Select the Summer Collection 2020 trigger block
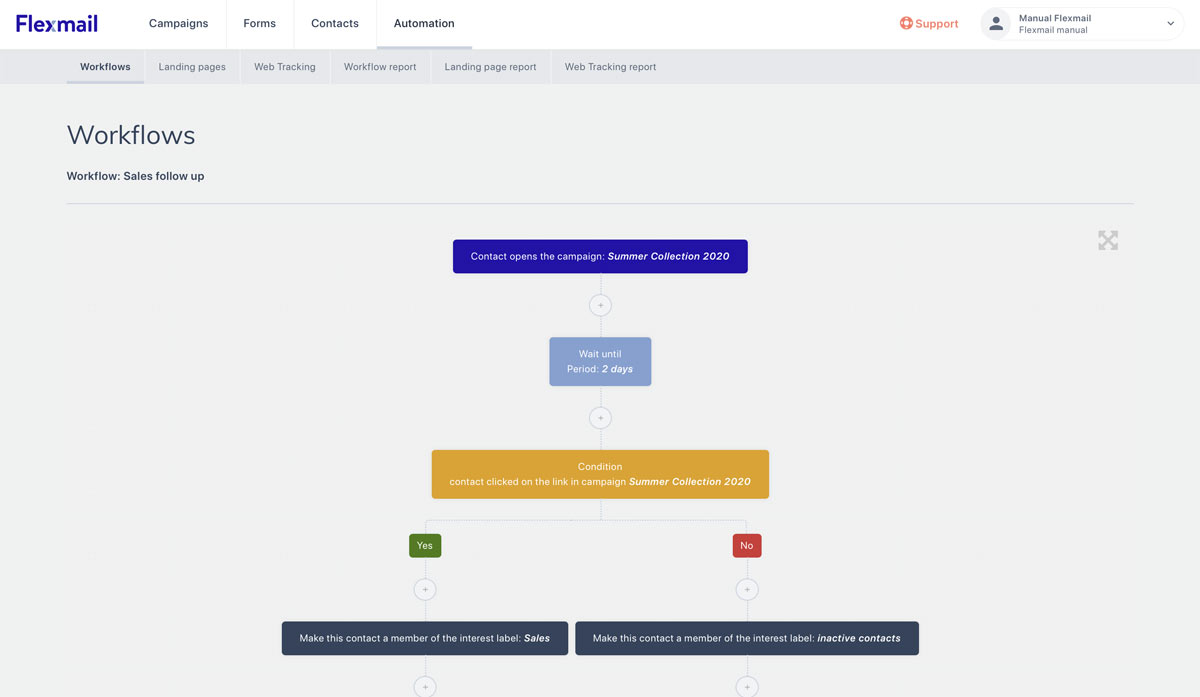This screenshot has height=697, width=1200. 600,256
